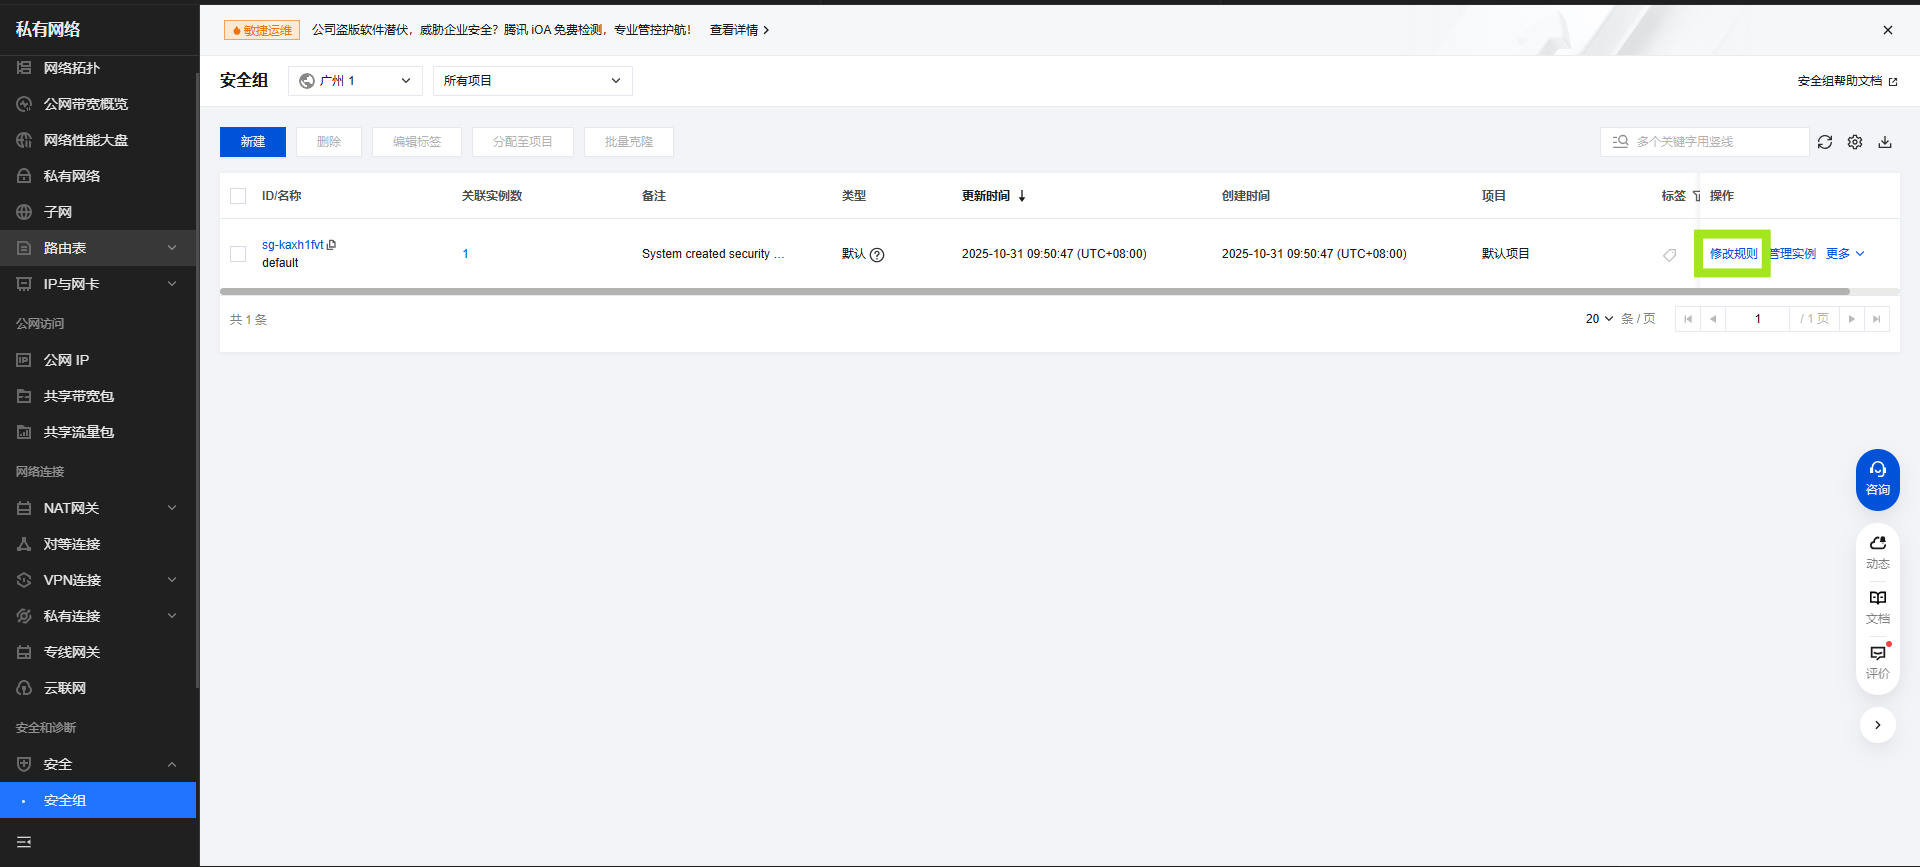This screenshot has height=867, width=1920.
Task: Open 管理实例 for default group
Action: point(1792,254)
